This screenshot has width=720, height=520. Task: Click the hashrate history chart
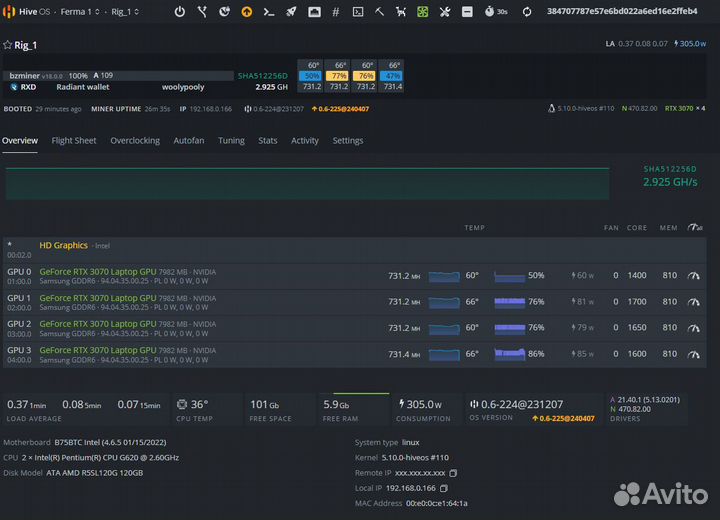(x=307, y=184)
